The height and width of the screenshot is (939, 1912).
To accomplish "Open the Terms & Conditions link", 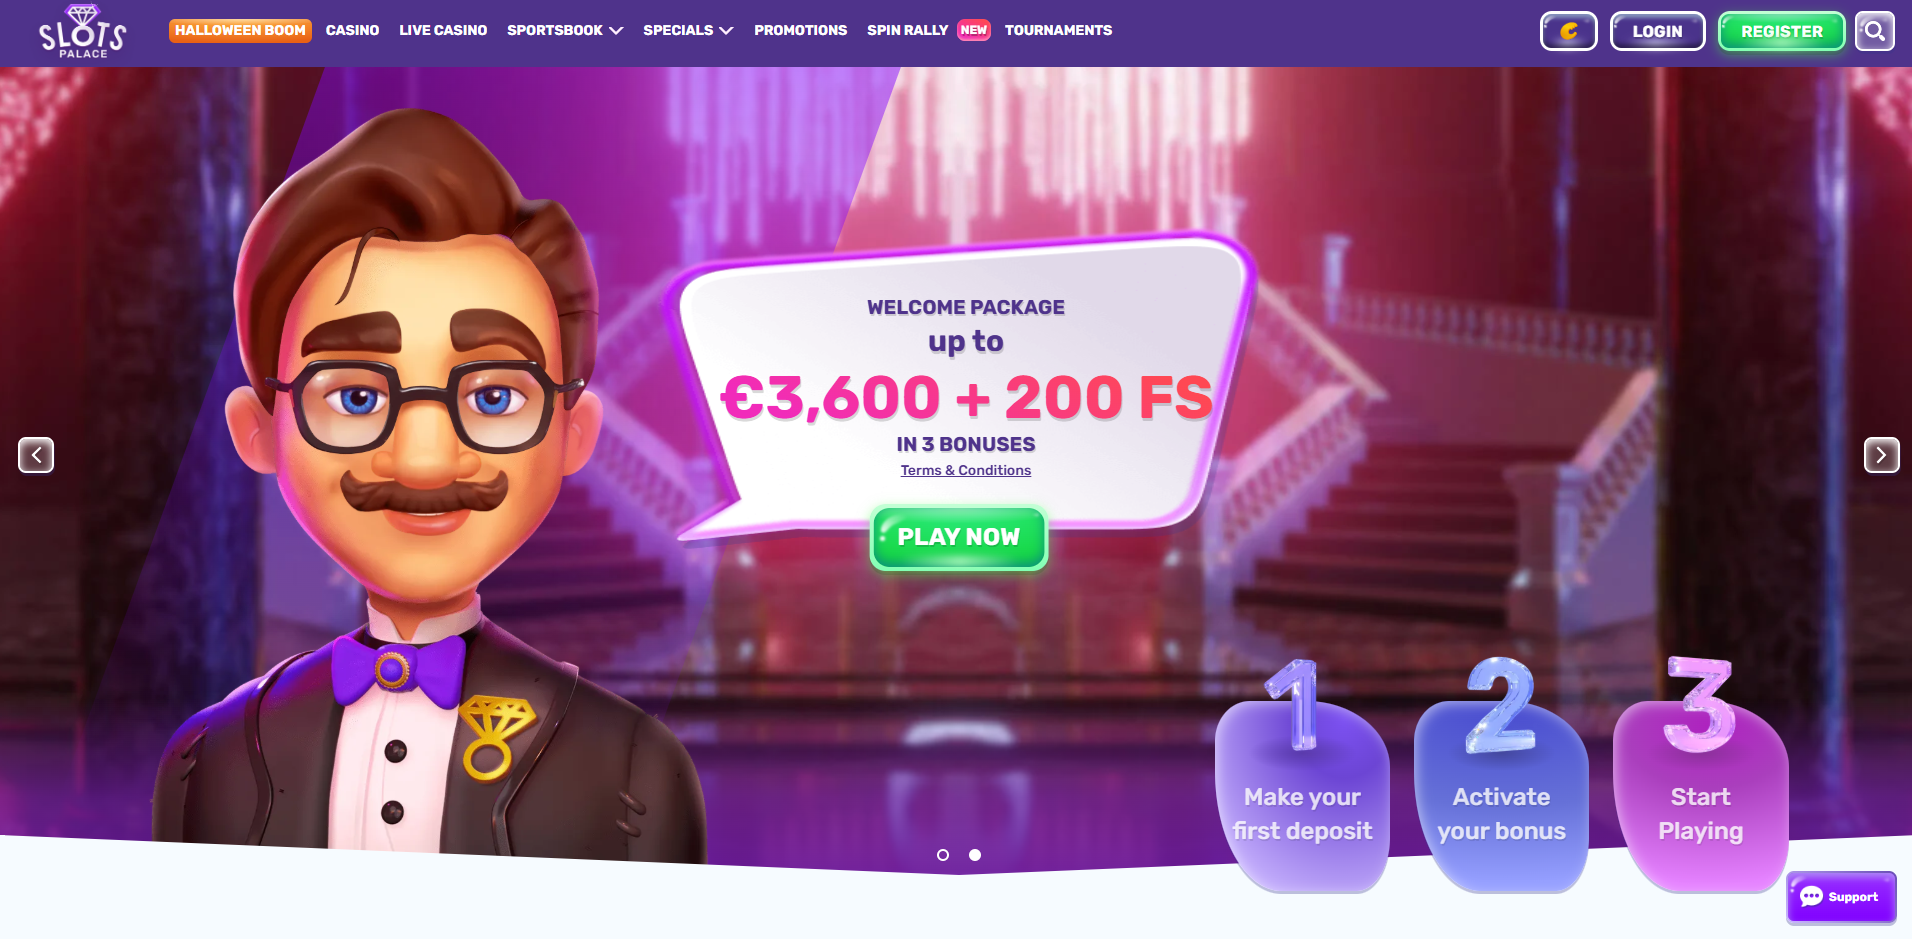I will pos(966,470).
